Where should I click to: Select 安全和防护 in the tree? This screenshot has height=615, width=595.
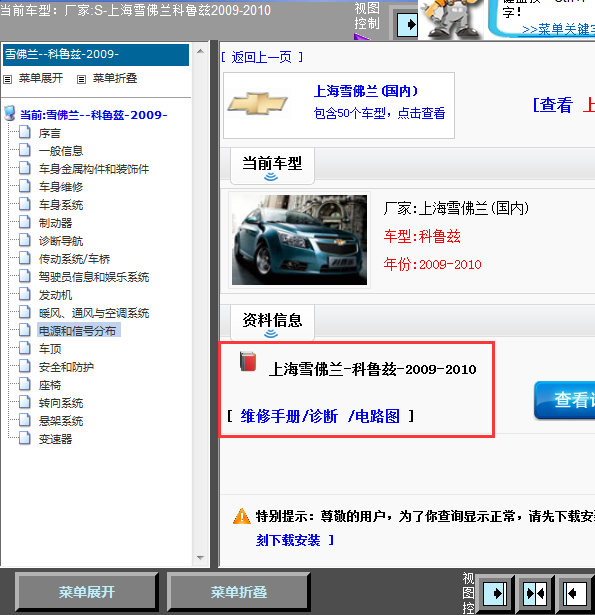click(x=66, y=367)
